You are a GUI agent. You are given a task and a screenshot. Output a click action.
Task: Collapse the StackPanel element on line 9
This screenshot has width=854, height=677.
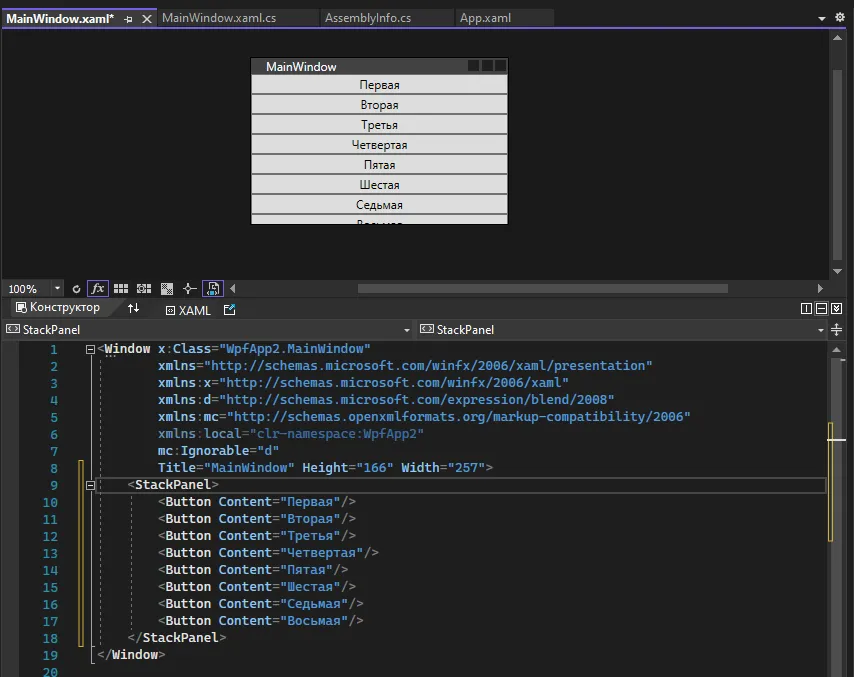click(90, 485)
